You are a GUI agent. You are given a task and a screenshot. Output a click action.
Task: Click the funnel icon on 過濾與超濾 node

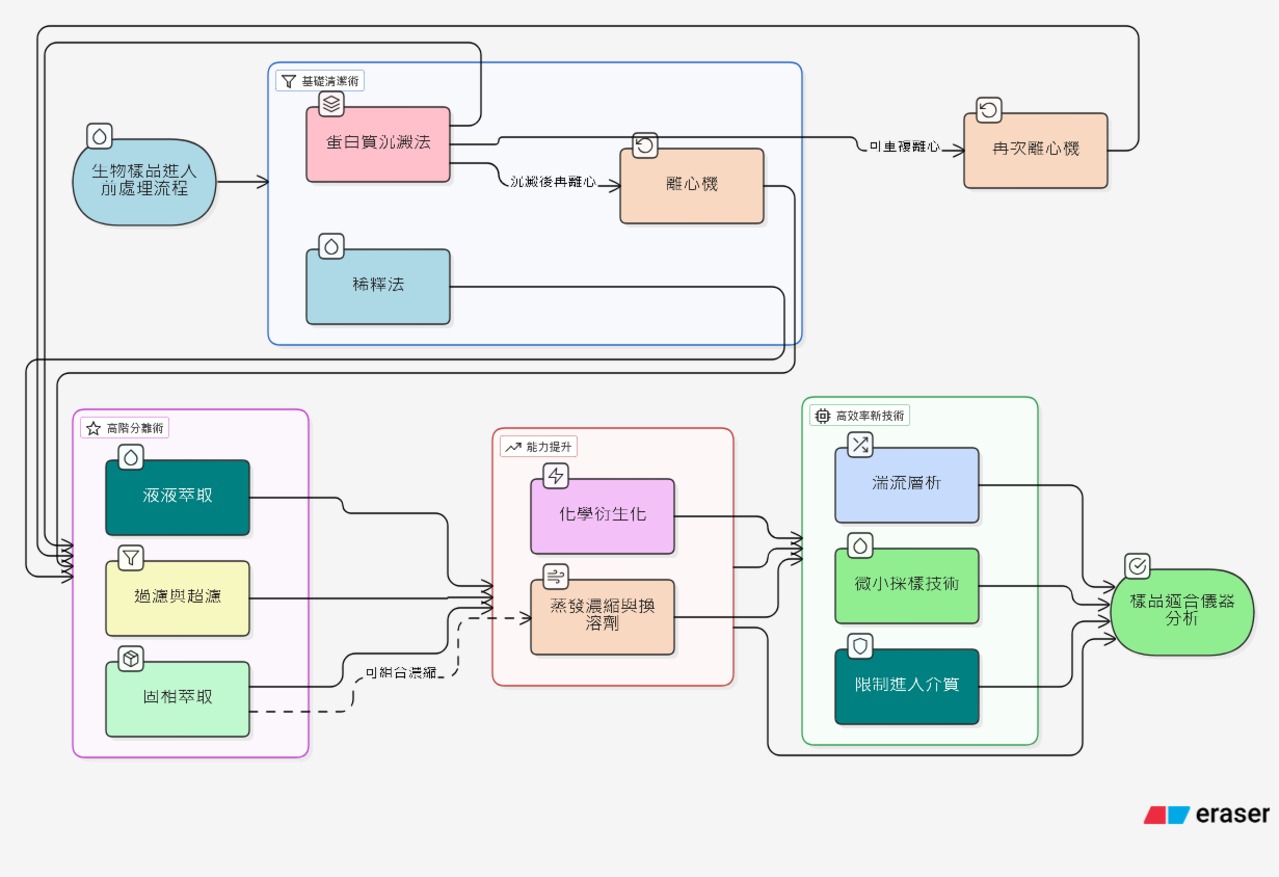[x=131, y=557]
